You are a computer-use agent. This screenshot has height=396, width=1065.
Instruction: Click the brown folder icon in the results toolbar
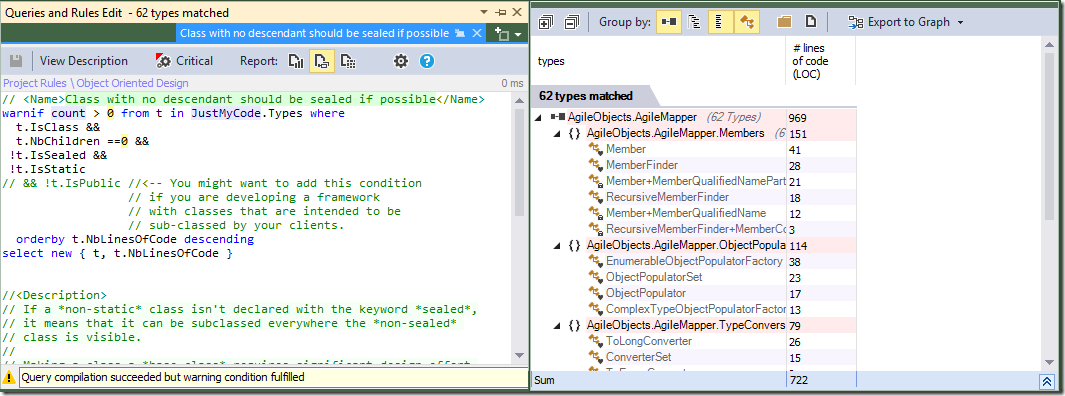pos(784,22)
